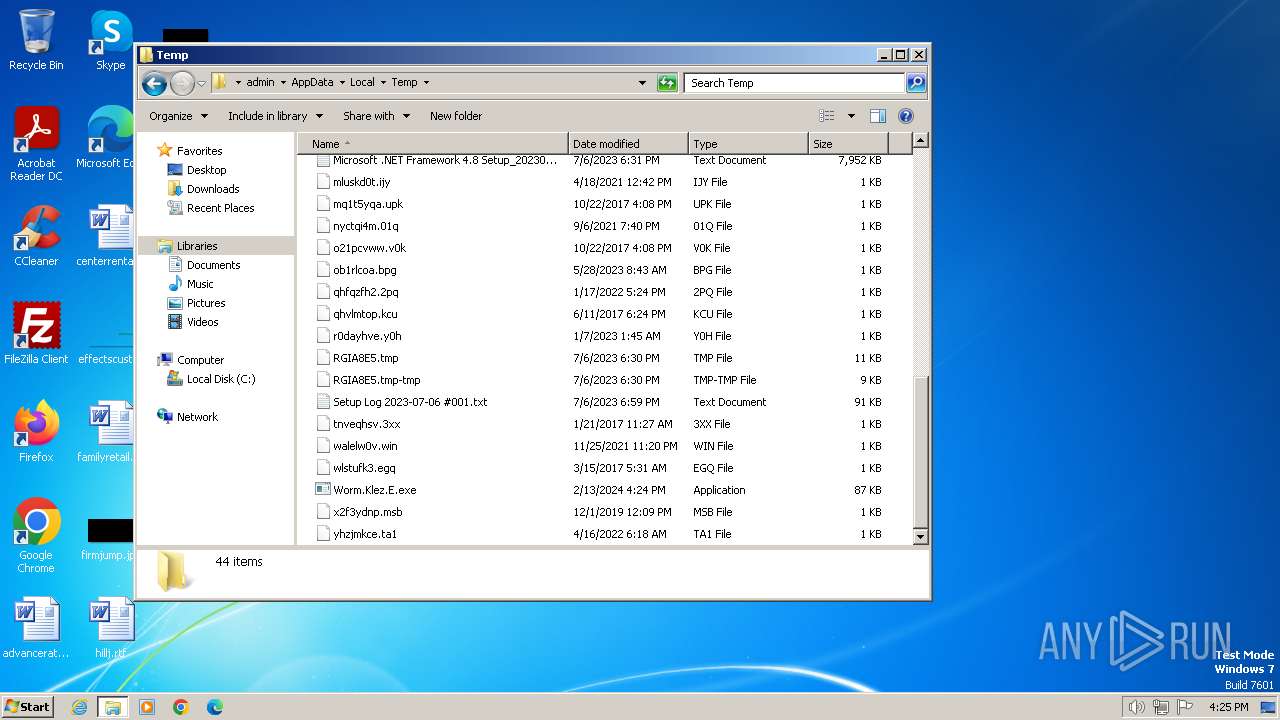1280x720 pixels.
Task: Click the Edge taskbar icon
Action: pyautogui.click(x=214, y=707)
